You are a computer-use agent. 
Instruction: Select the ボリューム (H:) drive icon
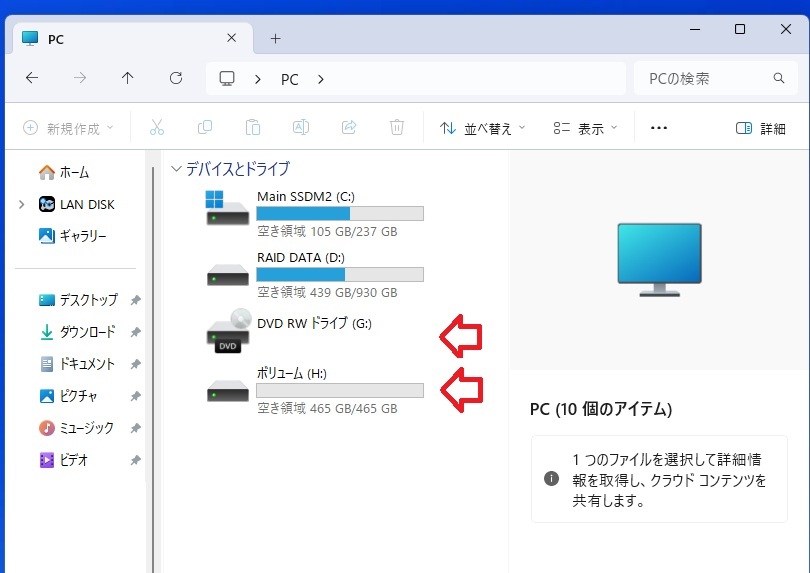click(x=228, y=391)
